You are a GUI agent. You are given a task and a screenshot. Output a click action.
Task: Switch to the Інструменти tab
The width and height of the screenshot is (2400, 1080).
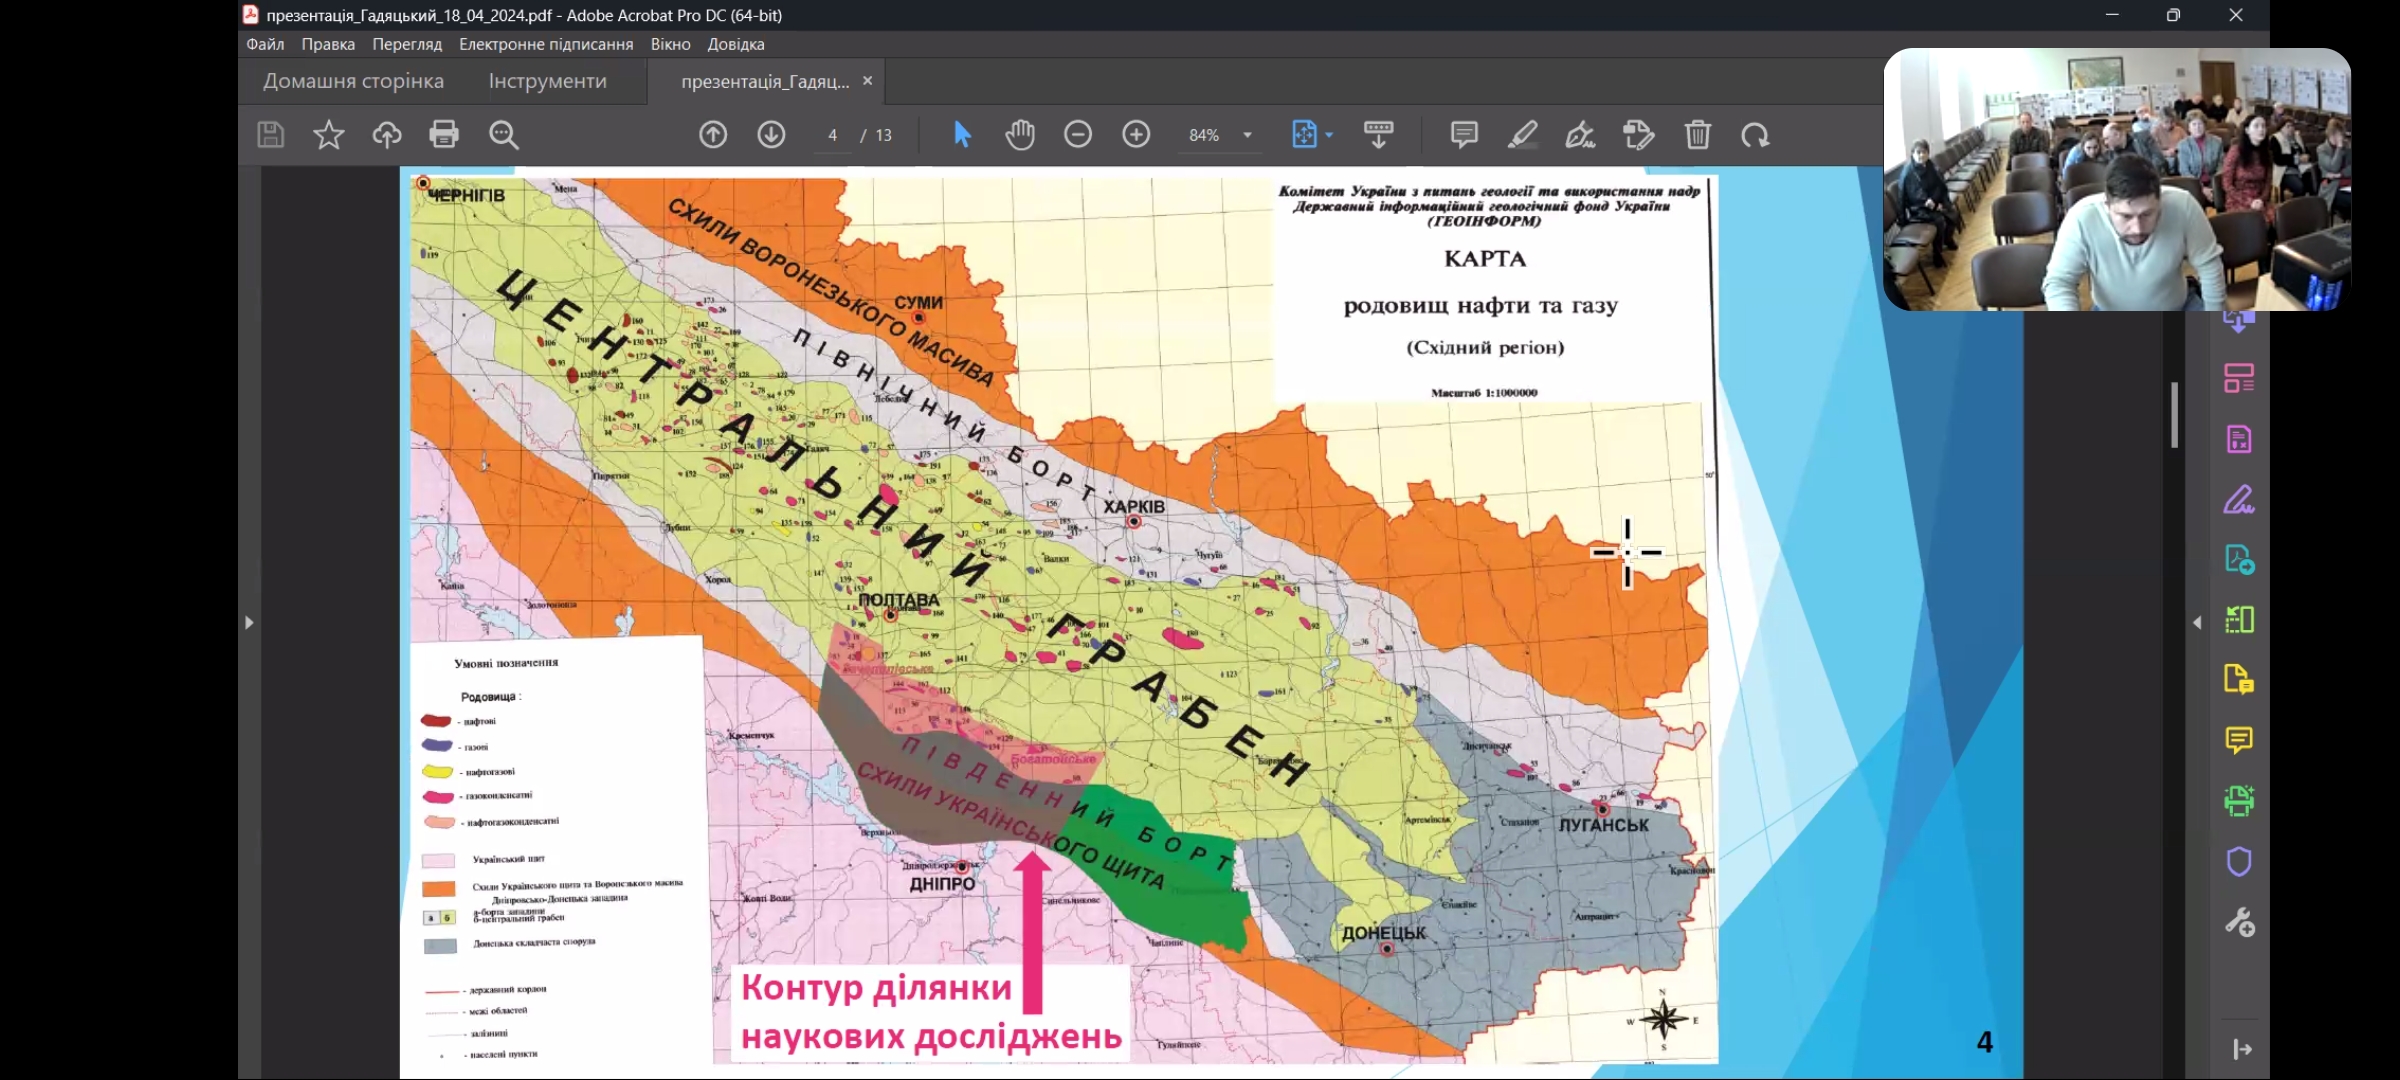pyautogui.click(x=547, y=81)
